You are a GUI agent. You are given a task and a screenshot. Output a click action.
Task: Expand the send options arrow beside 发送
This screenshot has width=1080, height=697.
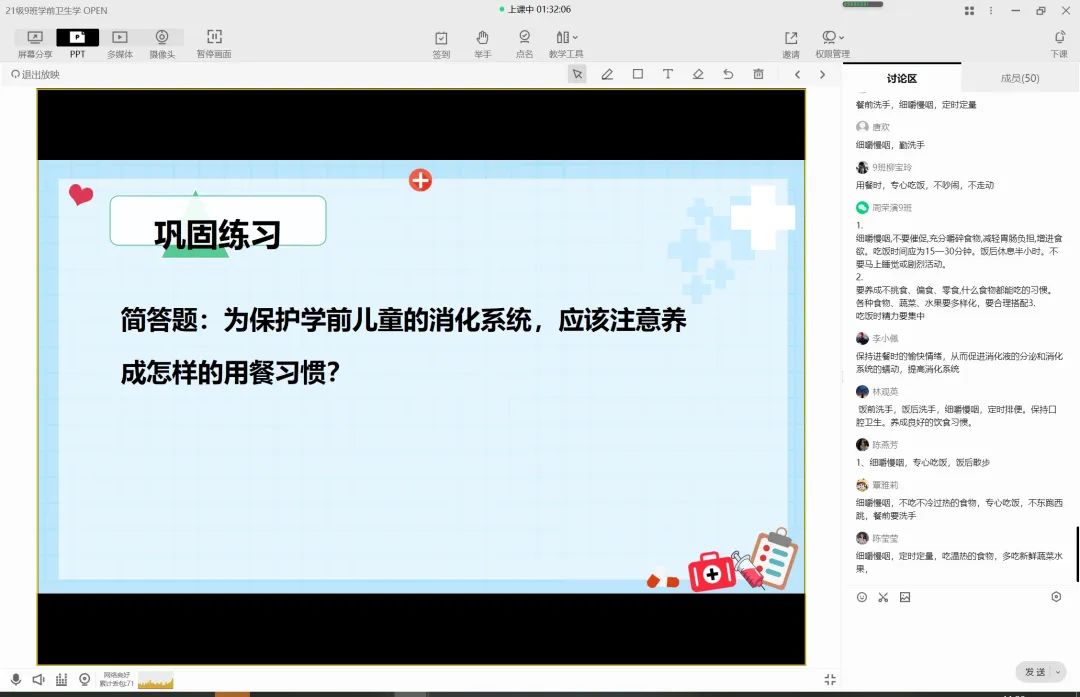point(1060,672)
